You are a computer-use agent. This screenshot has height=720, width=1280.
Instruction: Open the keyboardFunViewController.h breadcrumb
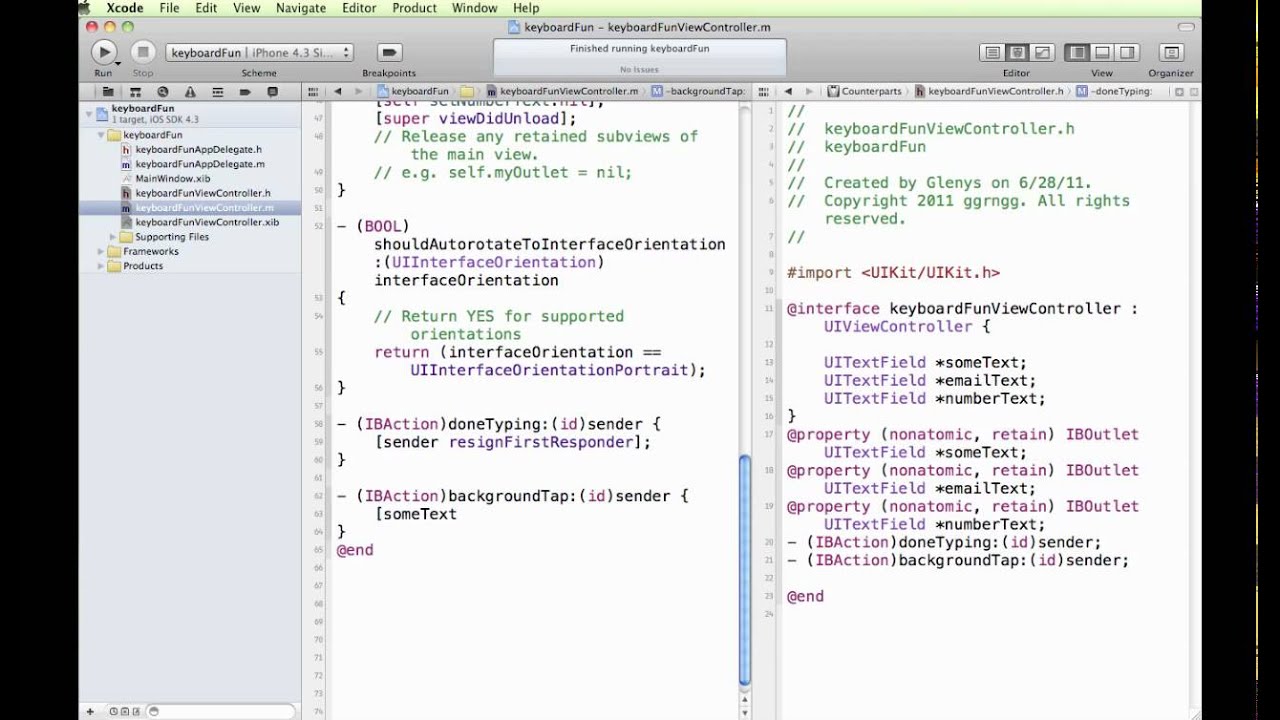988,91
